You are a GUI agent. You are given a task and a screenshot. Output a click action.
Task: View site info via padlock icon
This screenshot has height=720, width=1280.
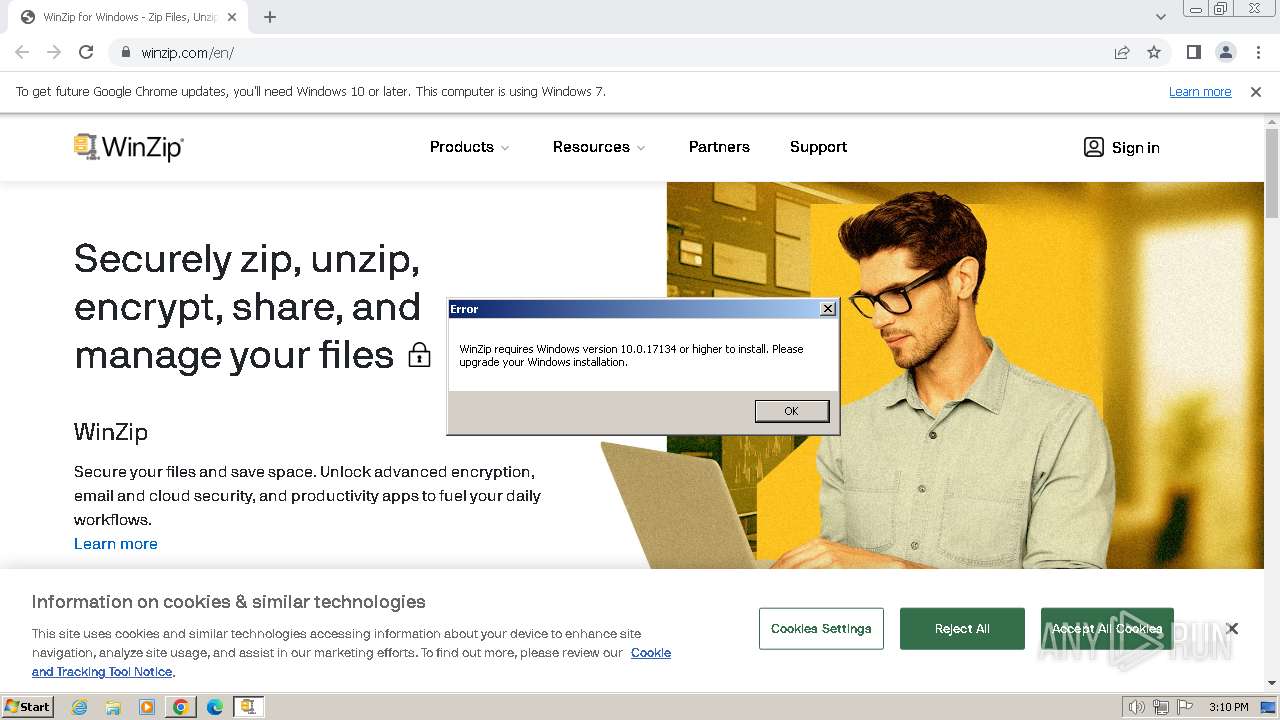tap(126, 52)
